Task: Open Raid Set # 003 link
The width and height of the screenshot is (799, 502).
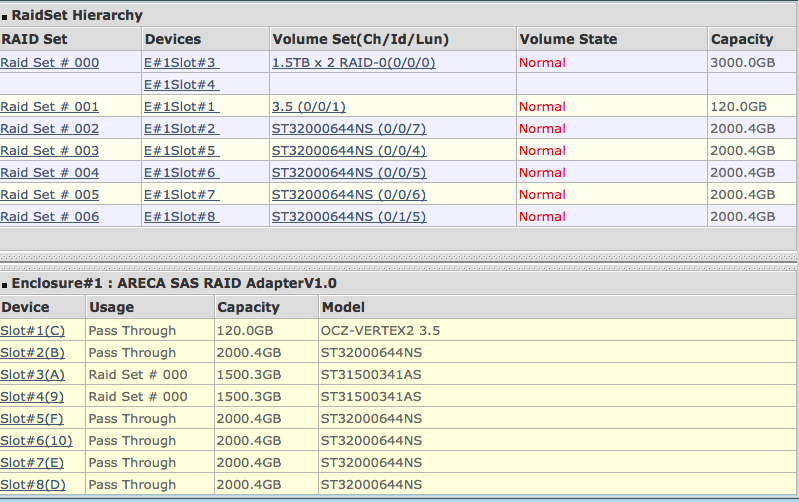Action: [x=49, y=150]
